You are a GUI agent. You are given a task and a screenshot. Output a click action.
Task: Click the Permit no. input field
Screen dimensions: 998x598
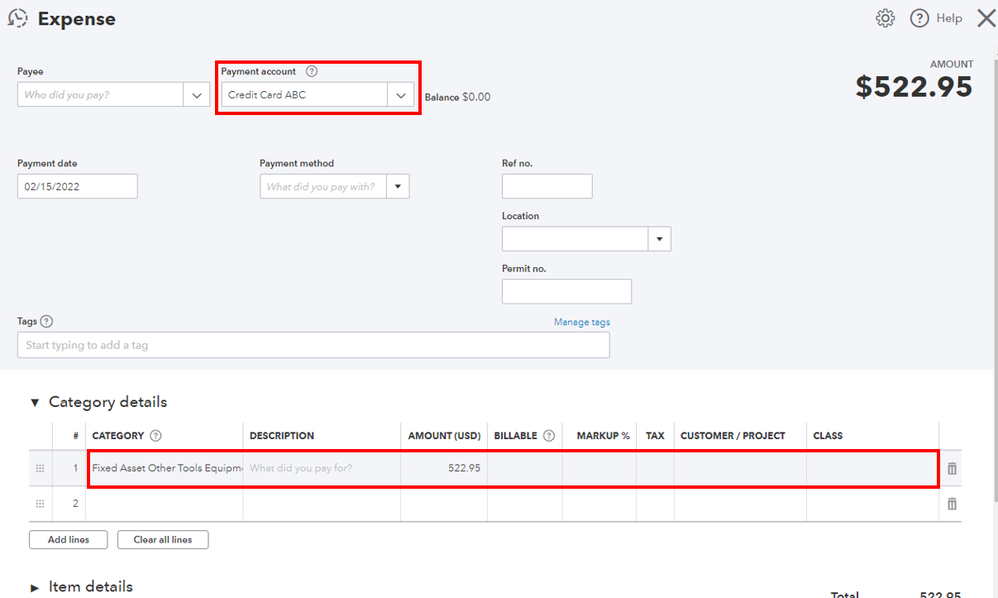pos(566,291)
